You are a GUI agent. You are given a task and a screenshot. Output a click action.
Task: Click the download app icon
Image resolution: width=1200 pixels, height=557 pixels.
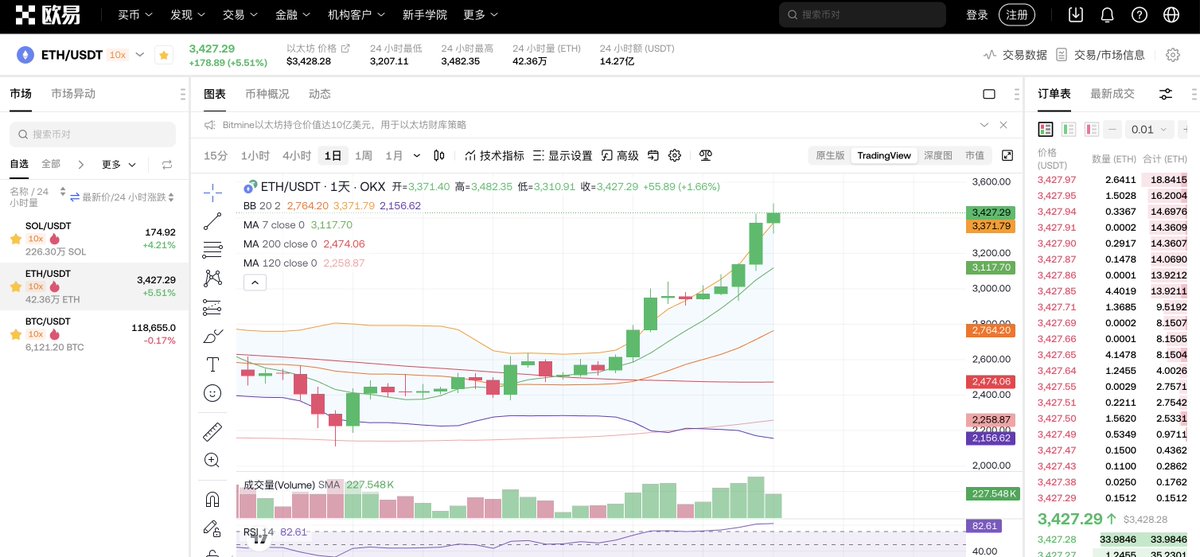pyautogui.click(x=1076, y=15)
